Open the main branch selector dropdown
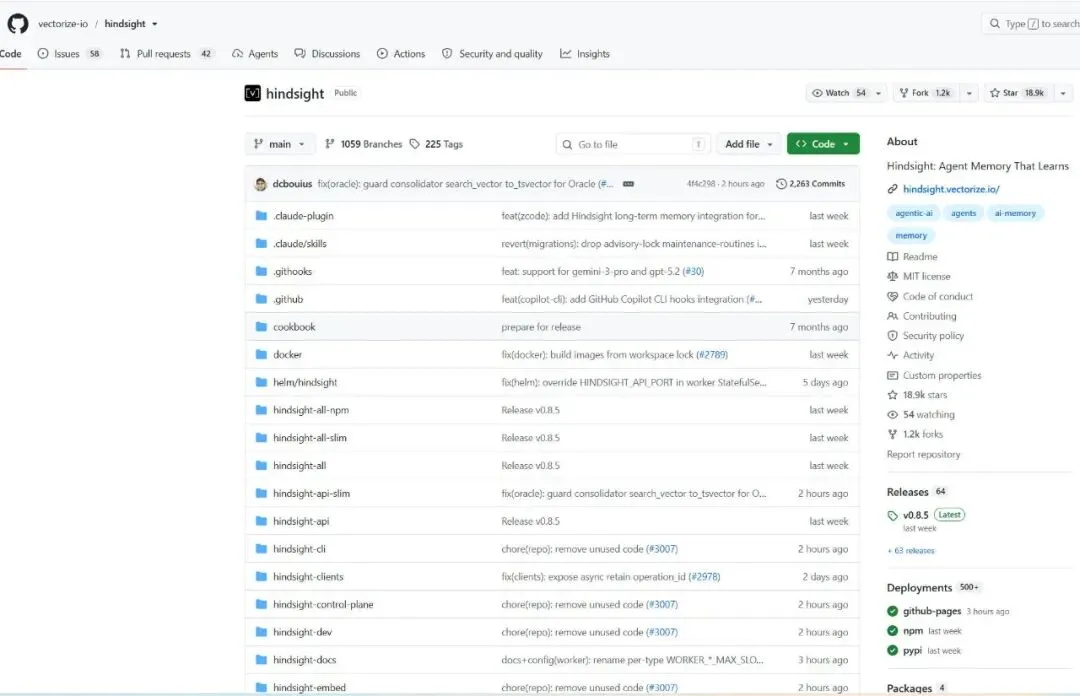 click(280, 144)
